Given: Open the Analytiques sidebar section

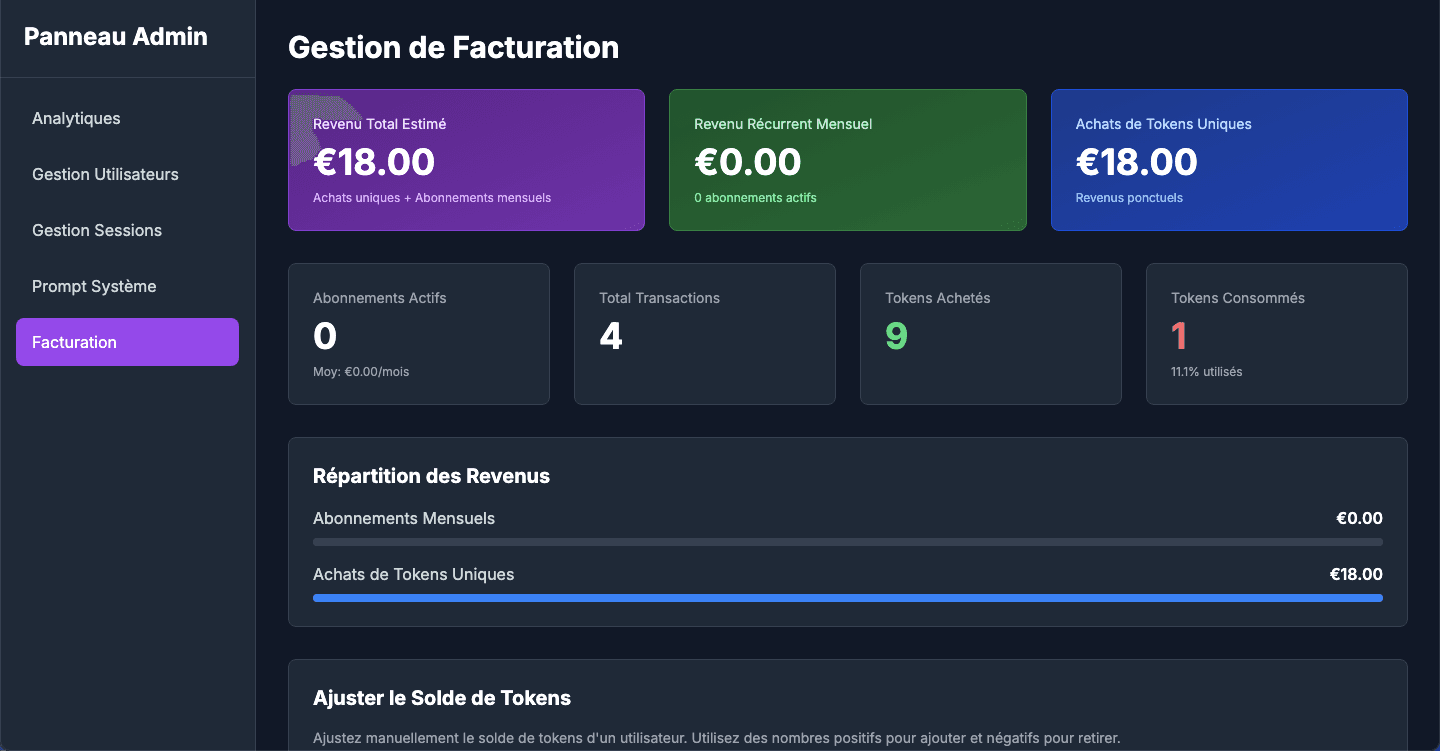Looking at the screenshot, I should (76, 118).
